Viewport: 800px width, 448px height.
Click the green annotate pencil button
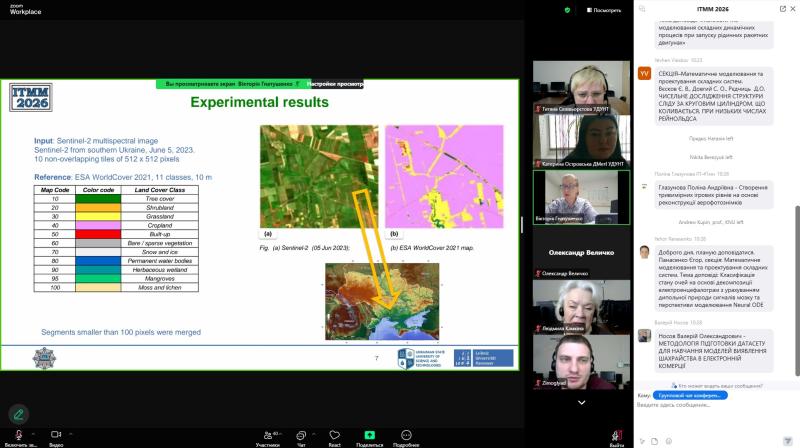[x=17, y=413]
